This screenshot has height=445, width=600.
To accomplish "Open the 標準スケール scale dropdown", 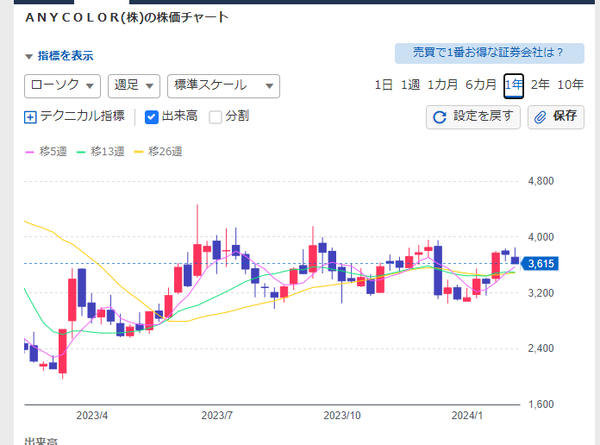I will pos(223,86).
